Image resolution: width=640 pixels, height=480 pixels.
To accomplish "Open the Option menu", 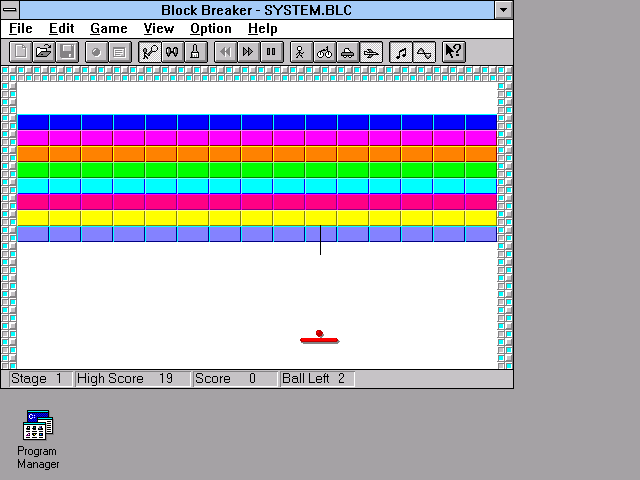I will click(x=210, y=29).
